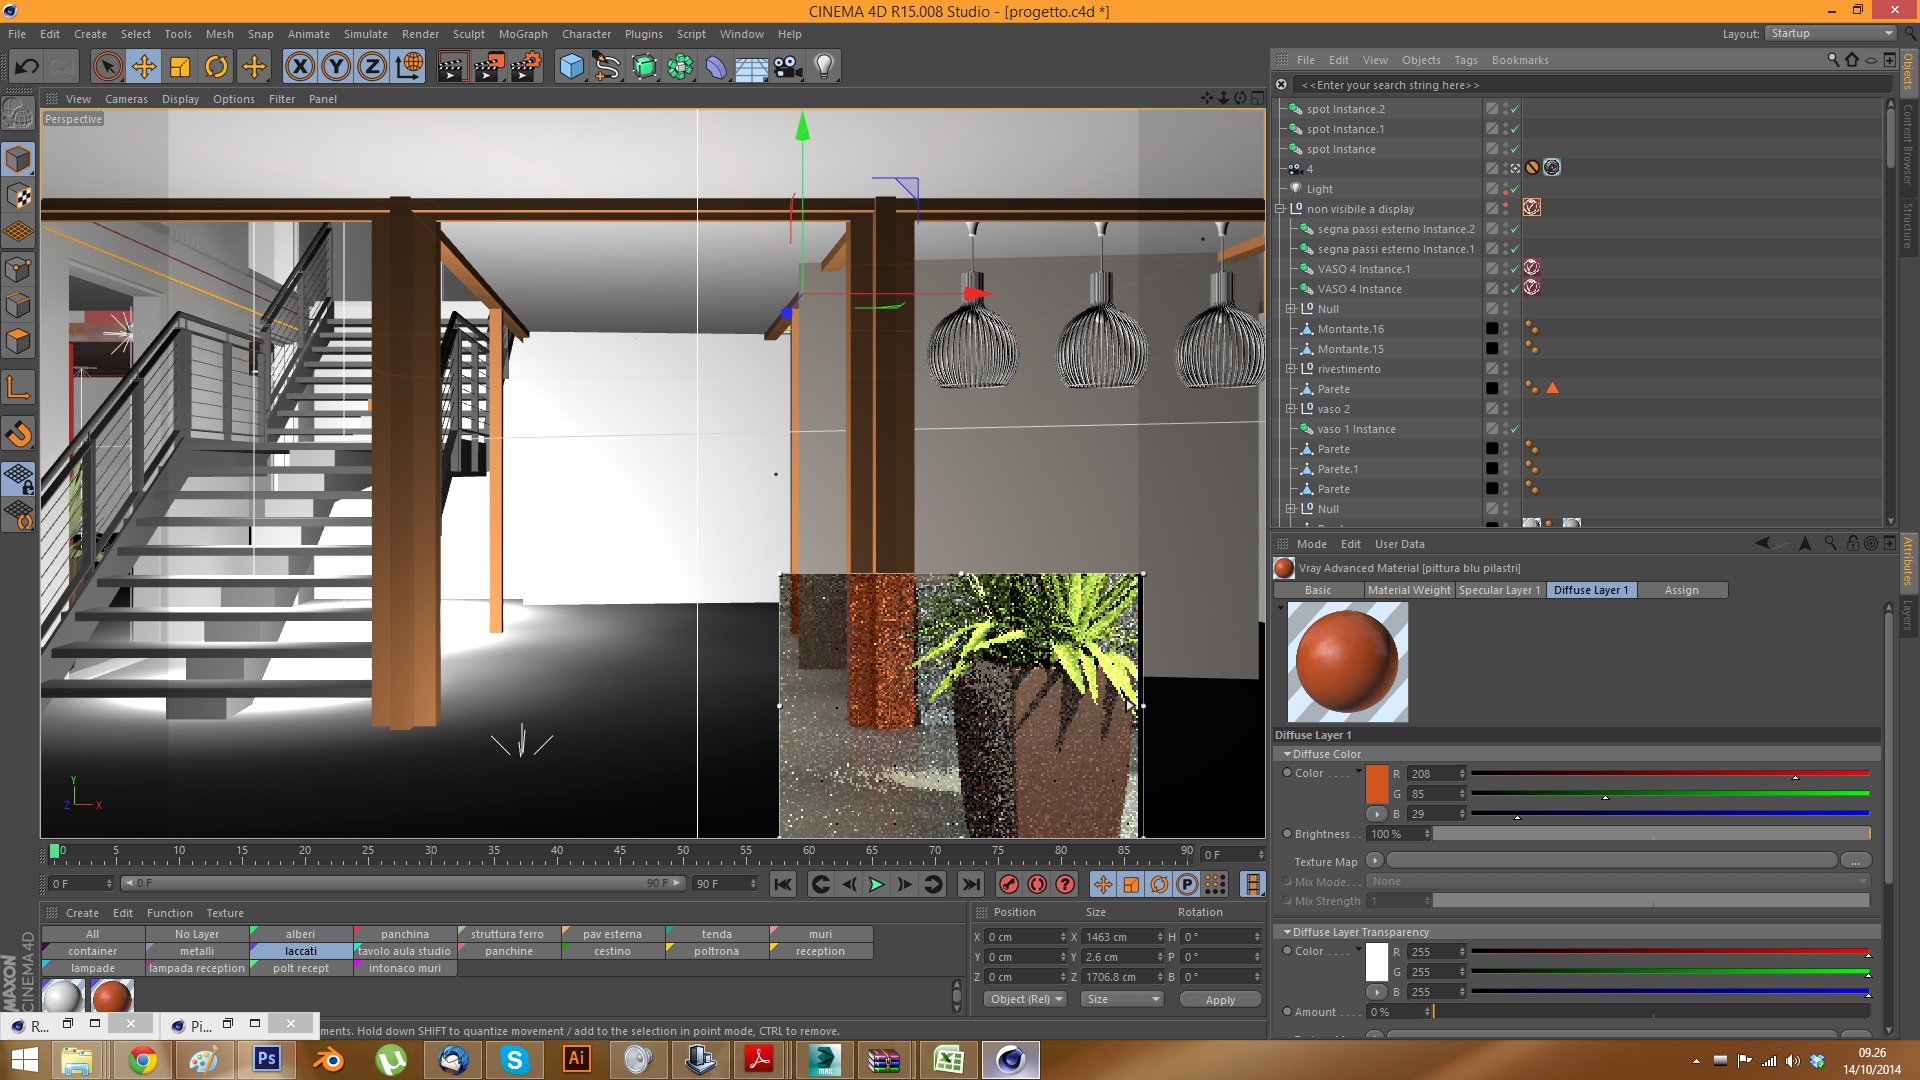
Task: Open the Render to Picture Viewer icon
Action: pyautogui.click(x=489, y=67)
